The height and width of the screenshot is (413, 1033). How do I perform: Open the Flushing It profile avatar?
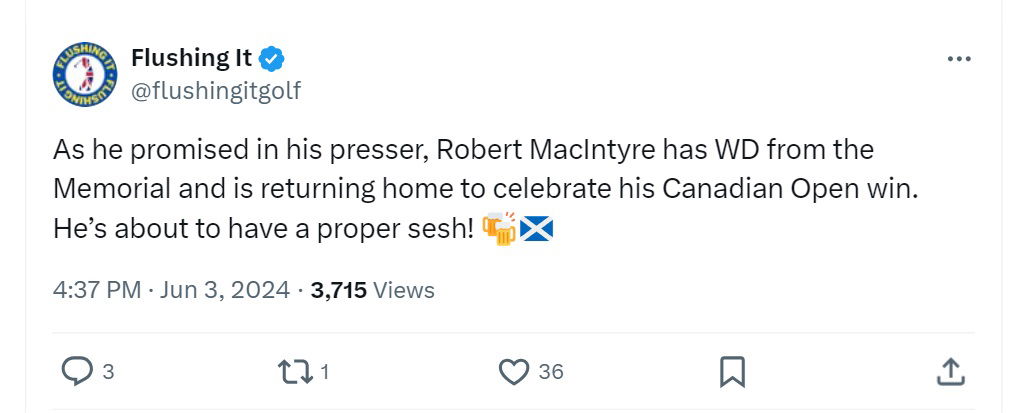[x=84, y=75]
